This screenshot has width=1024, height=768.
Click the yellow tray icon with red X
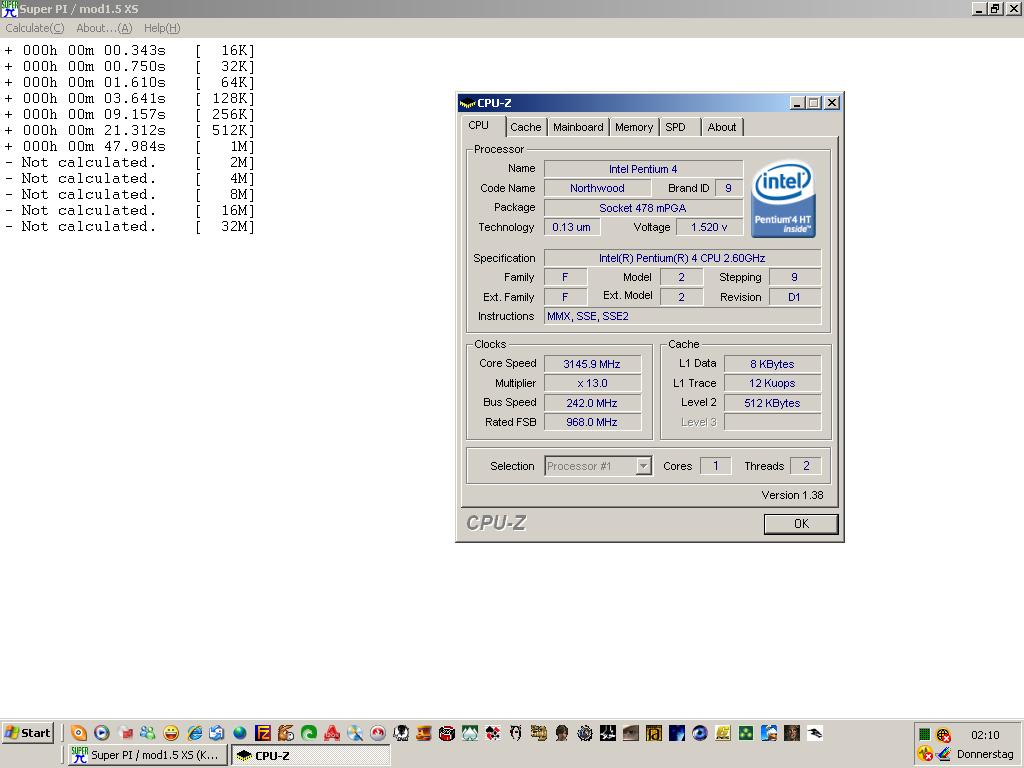click(924, 754)
